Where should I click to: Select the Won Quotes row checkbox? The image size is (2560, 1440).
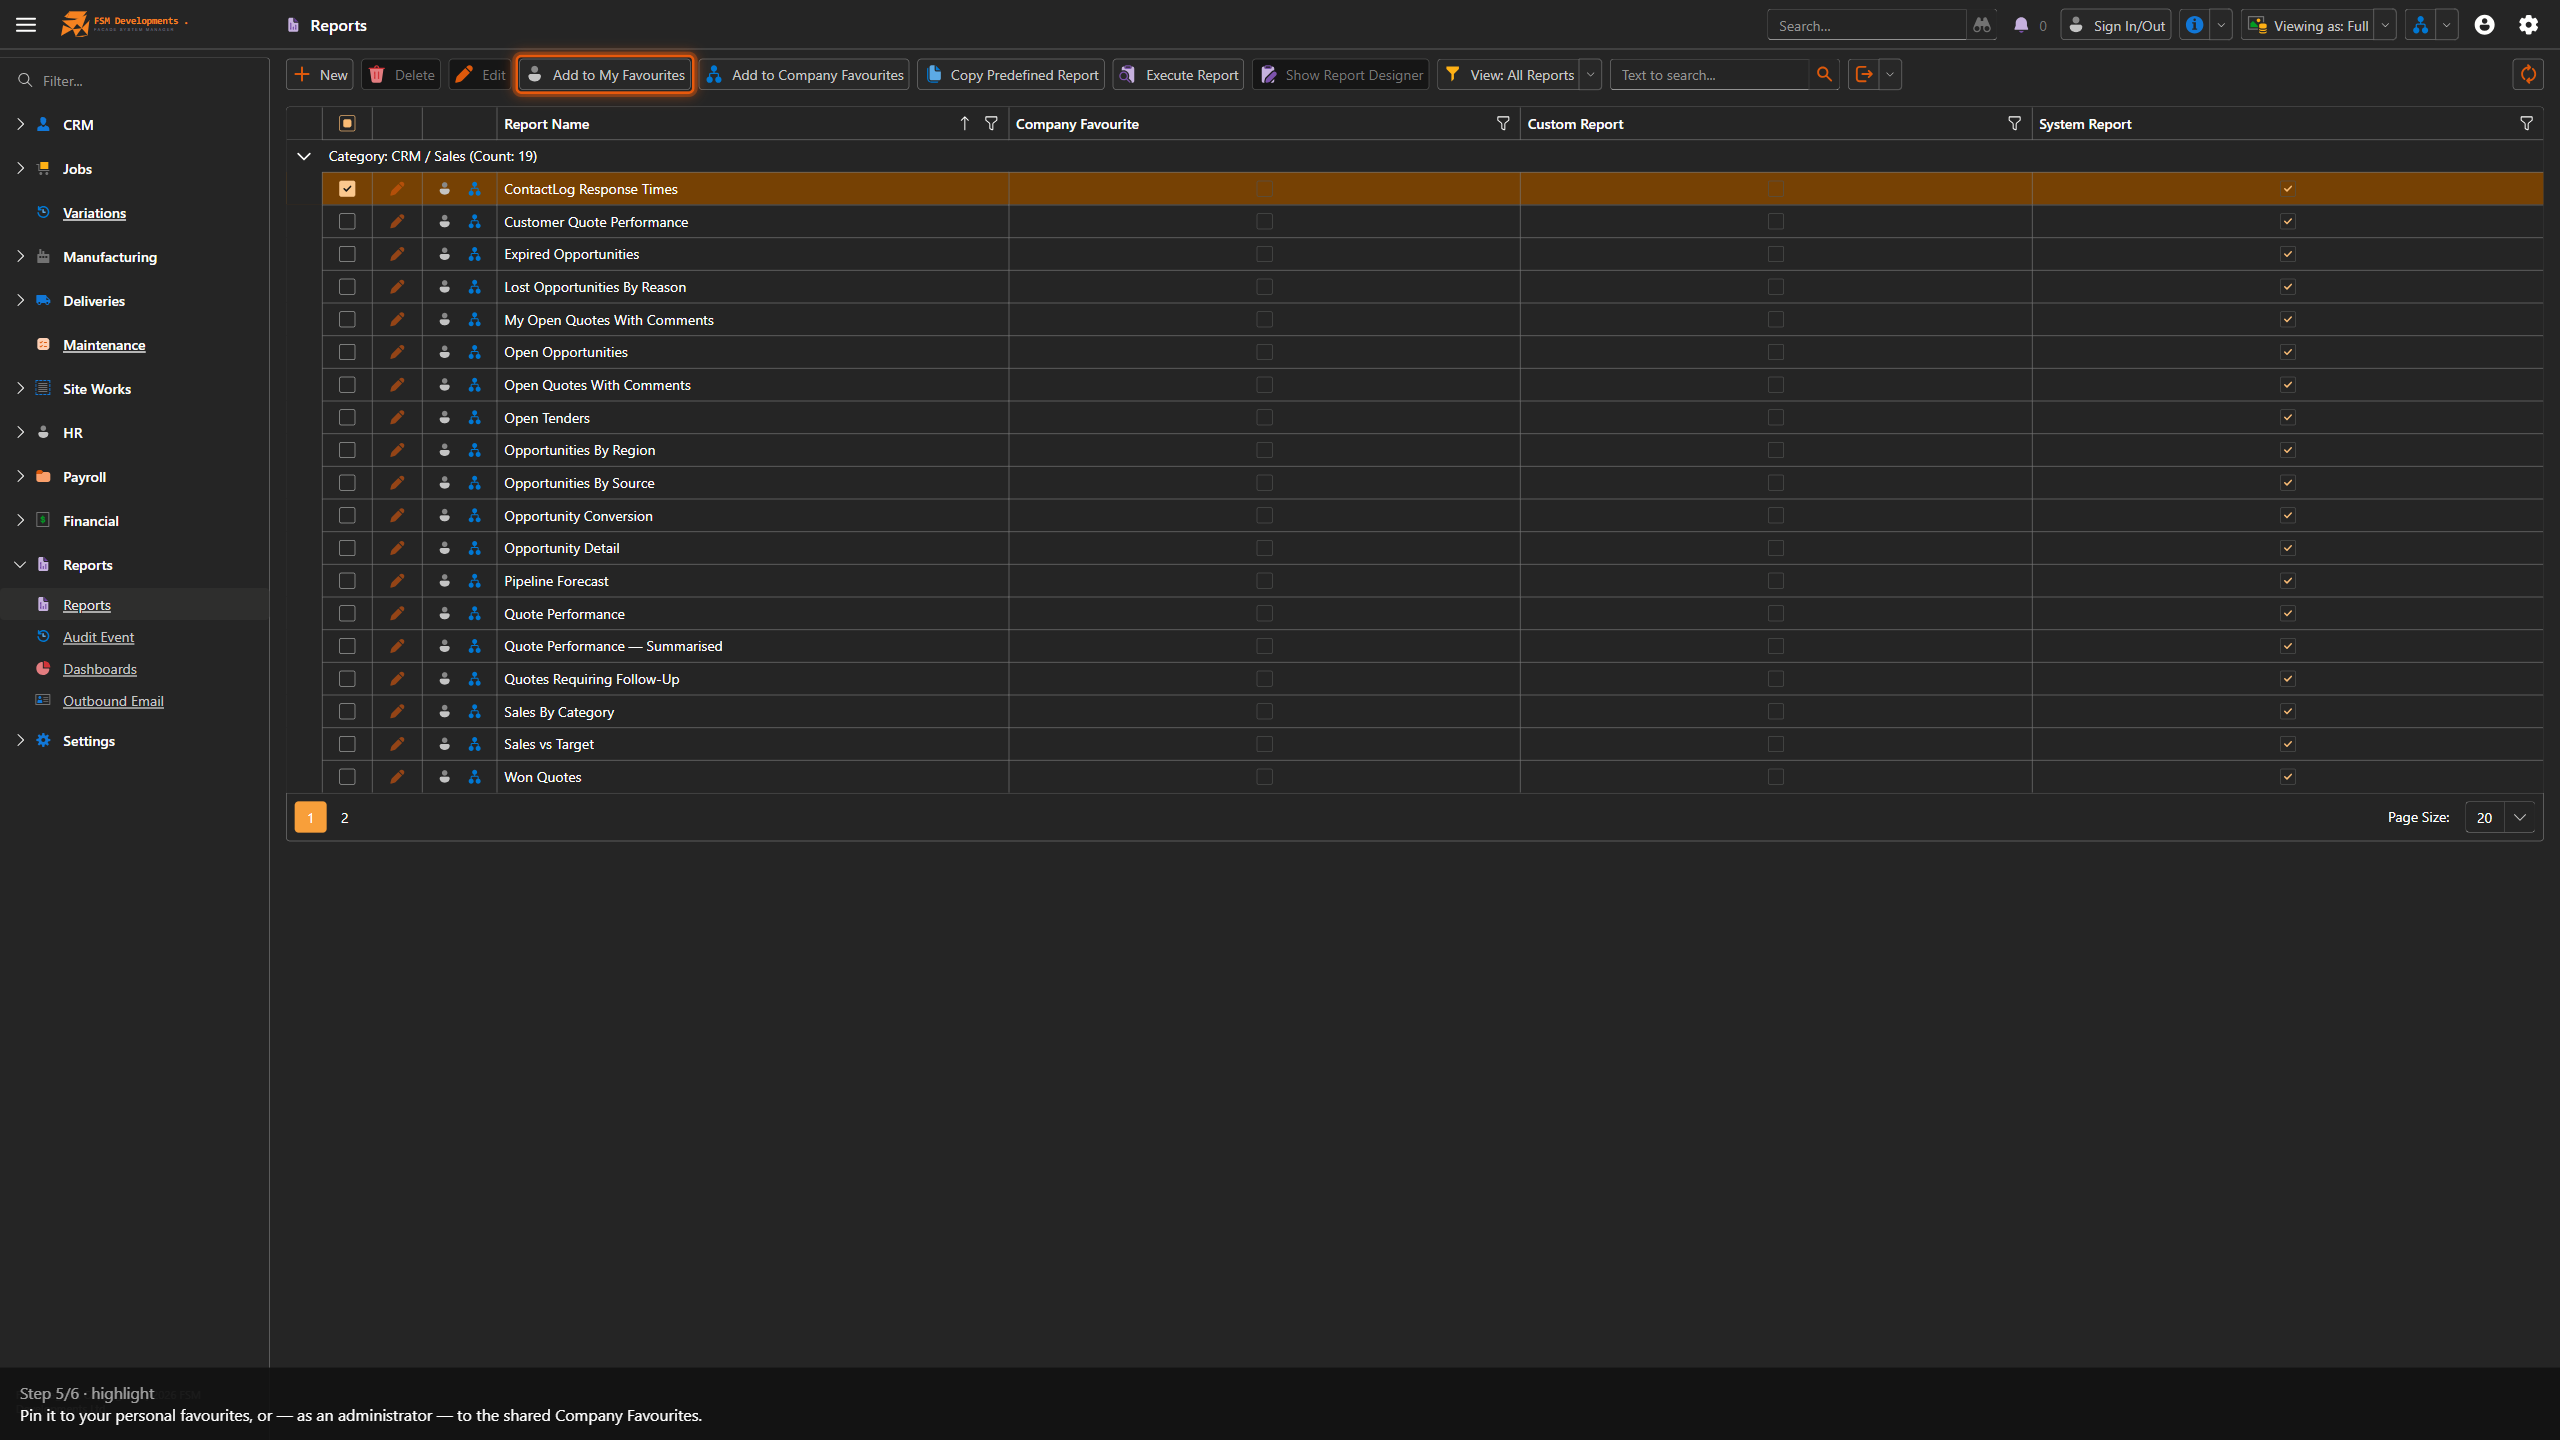coord(347,777)
